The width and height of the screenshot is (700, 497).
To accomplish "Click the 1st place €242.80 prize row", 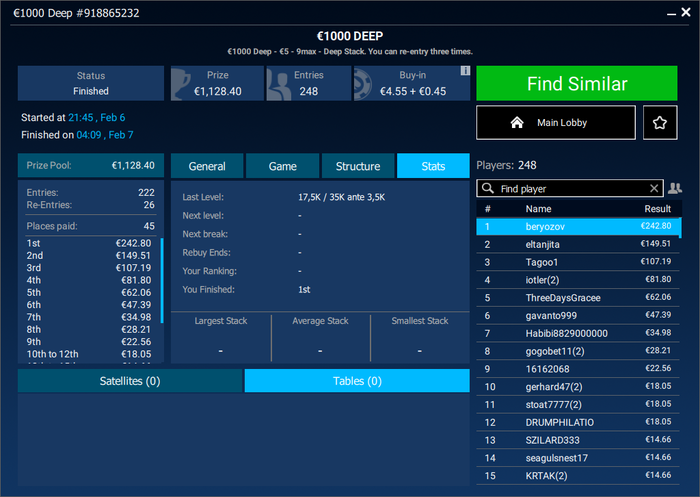I will tap(89, 243).
